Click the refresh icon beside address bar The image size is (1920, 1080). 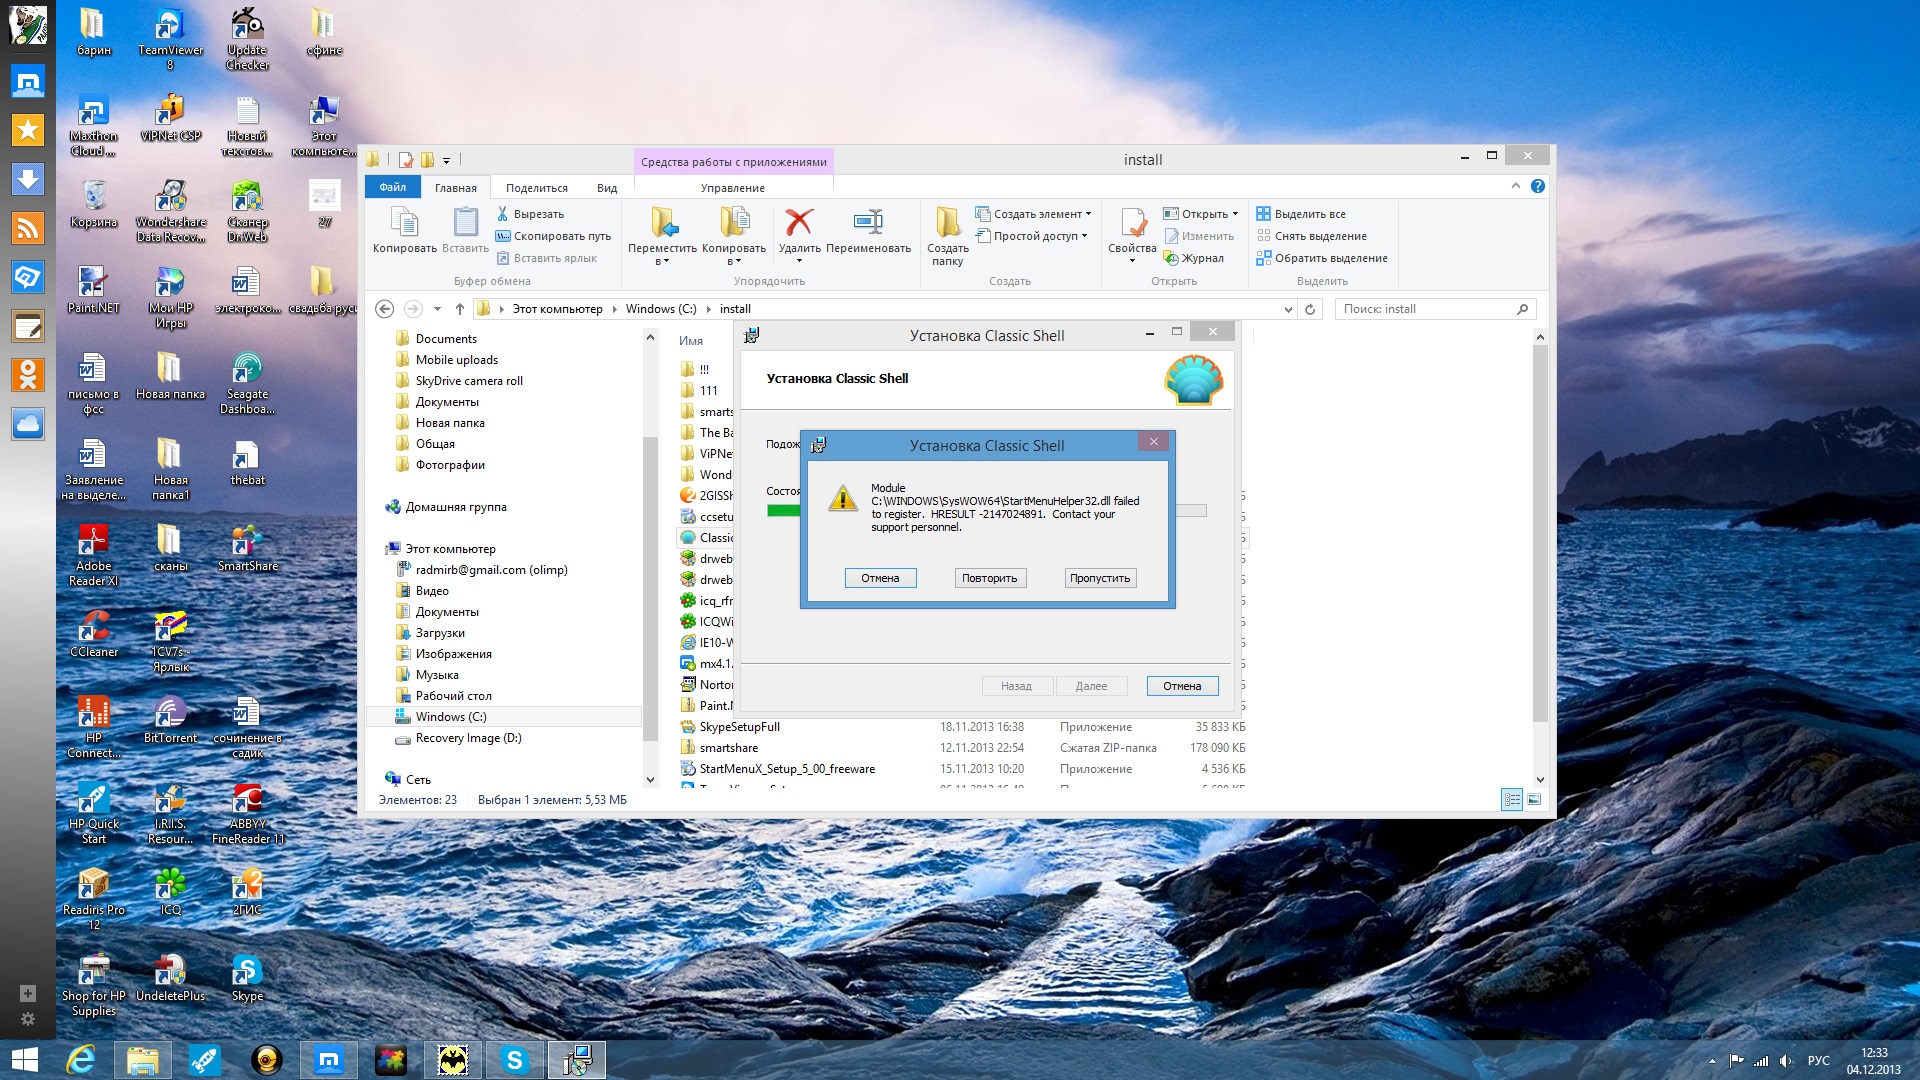click(1310, 309)
